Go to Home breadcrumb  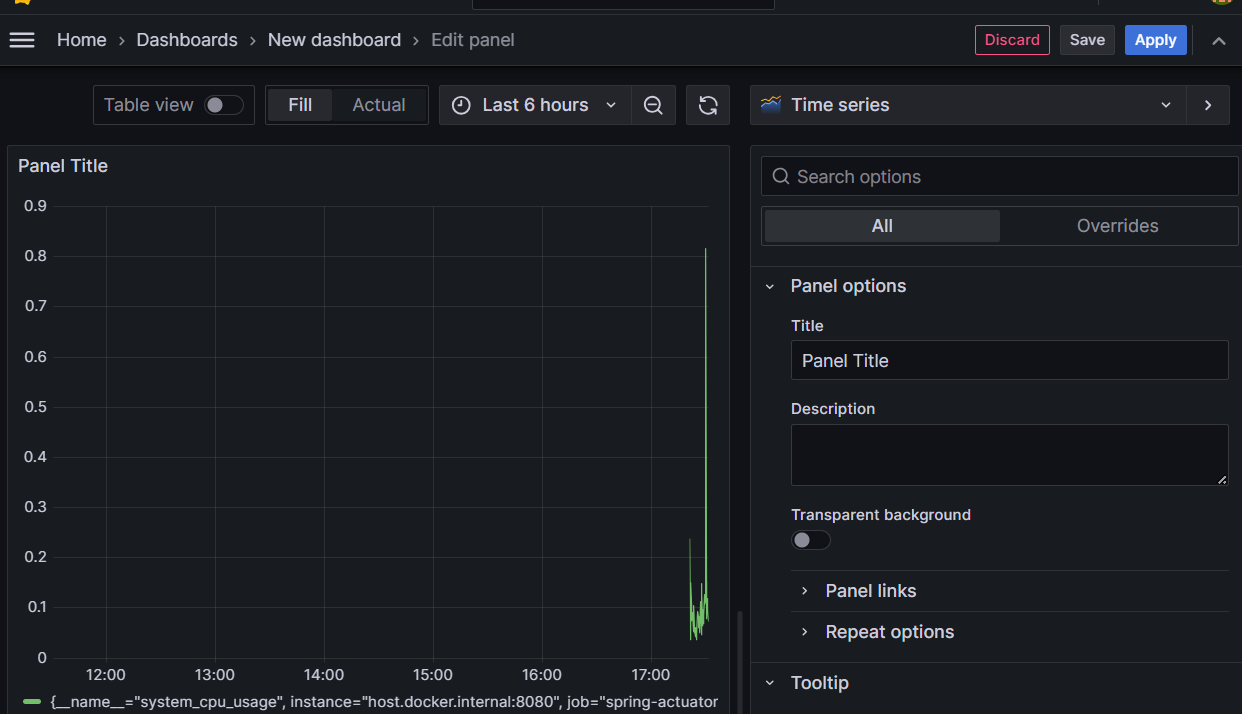[81, 40]
